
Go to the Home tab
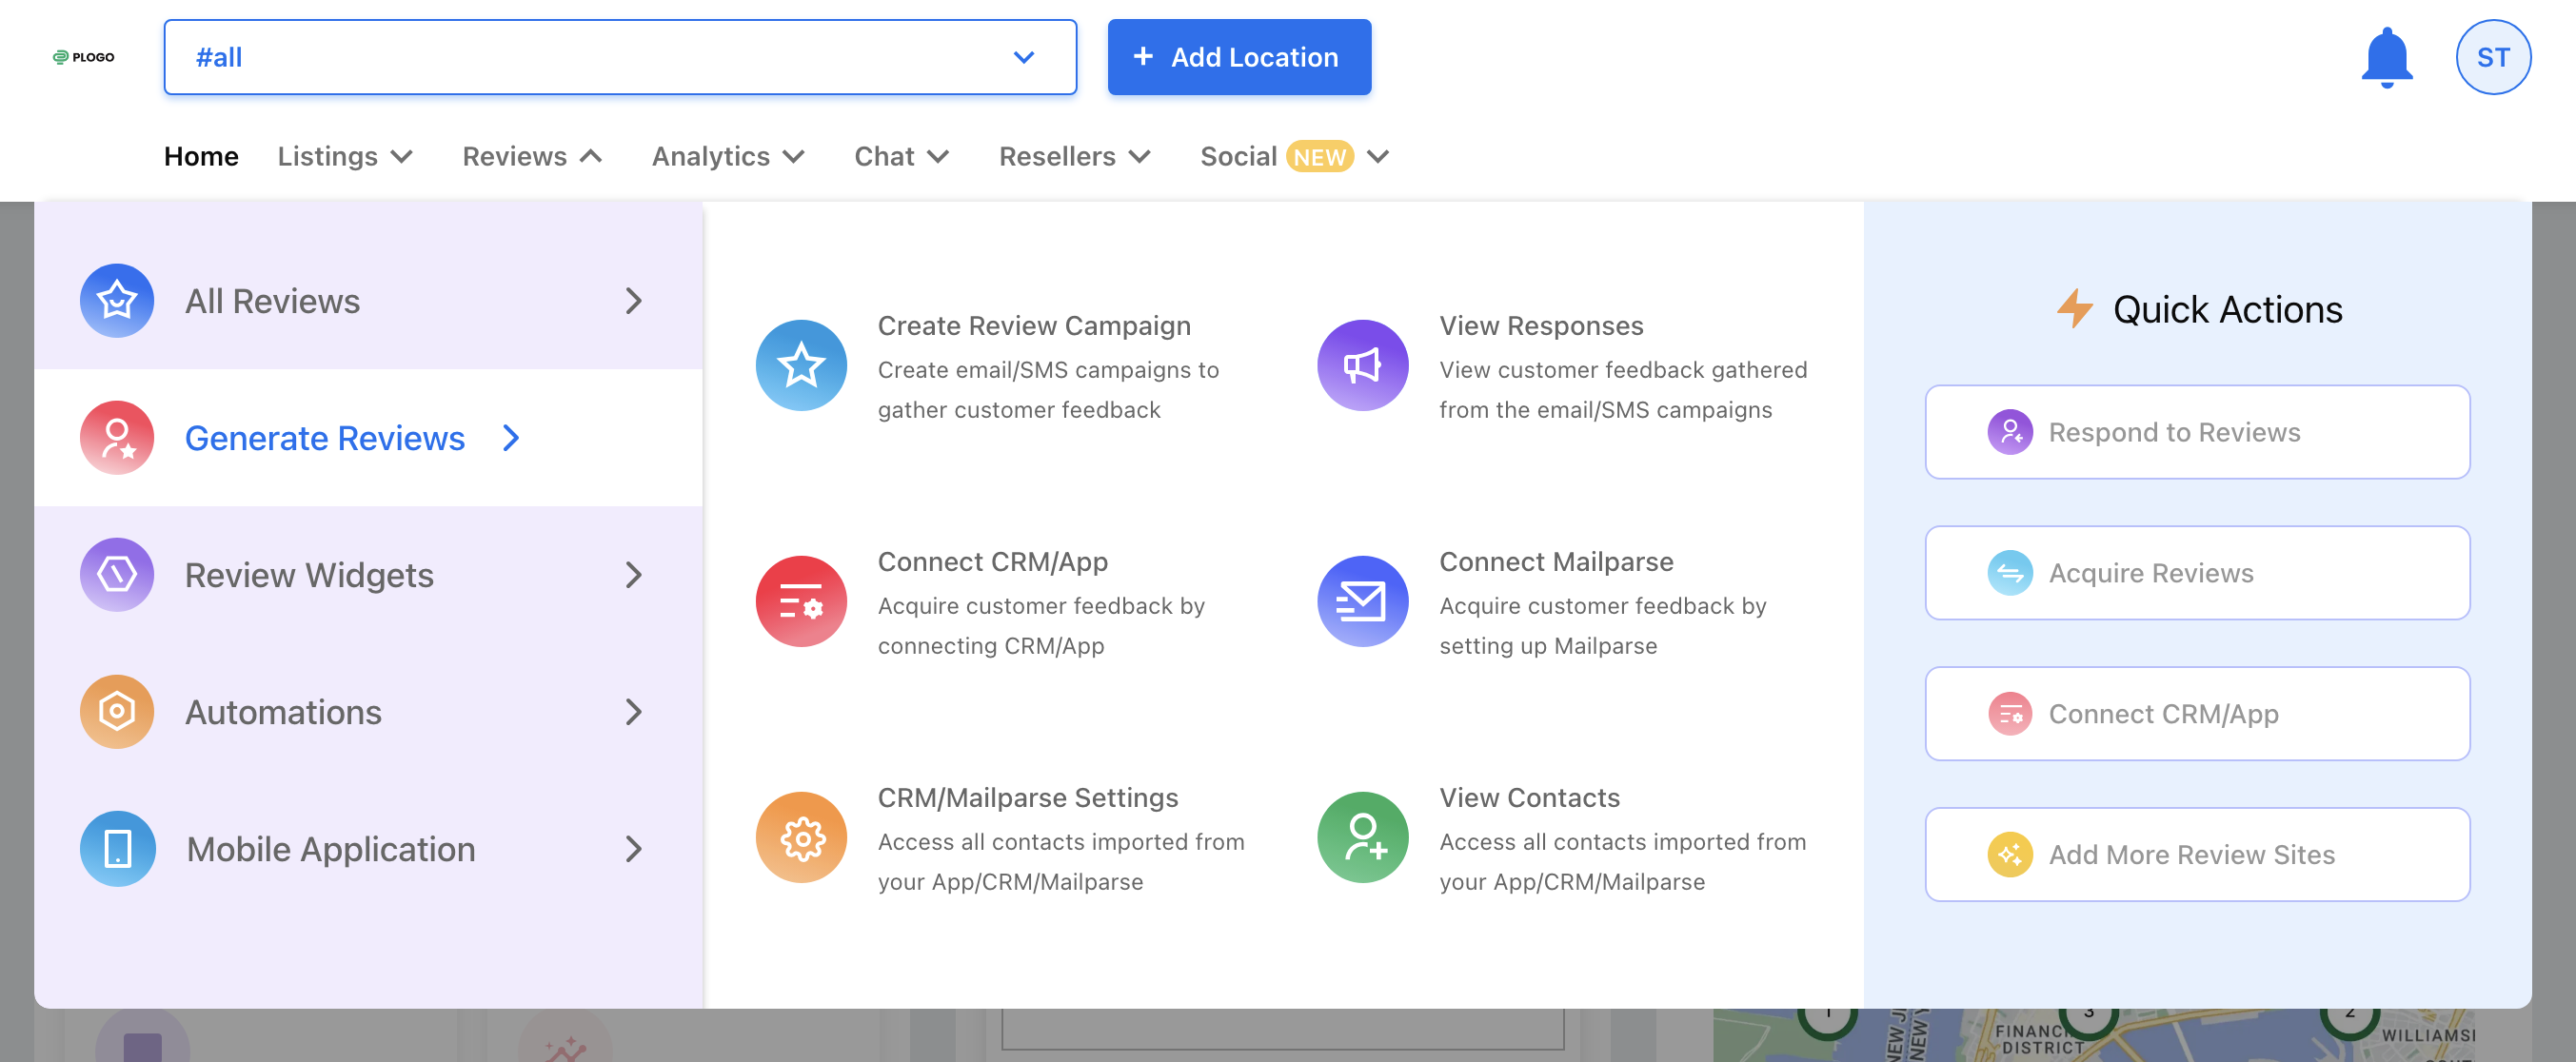point(201,157)
